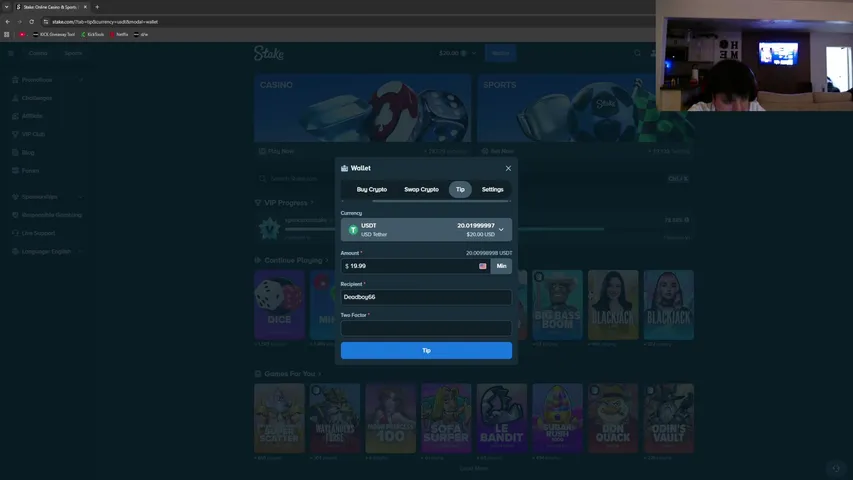
Task: Open the Moon Princess 100 thumbnail
Action: pyautogui.click(x=391, y=419)
